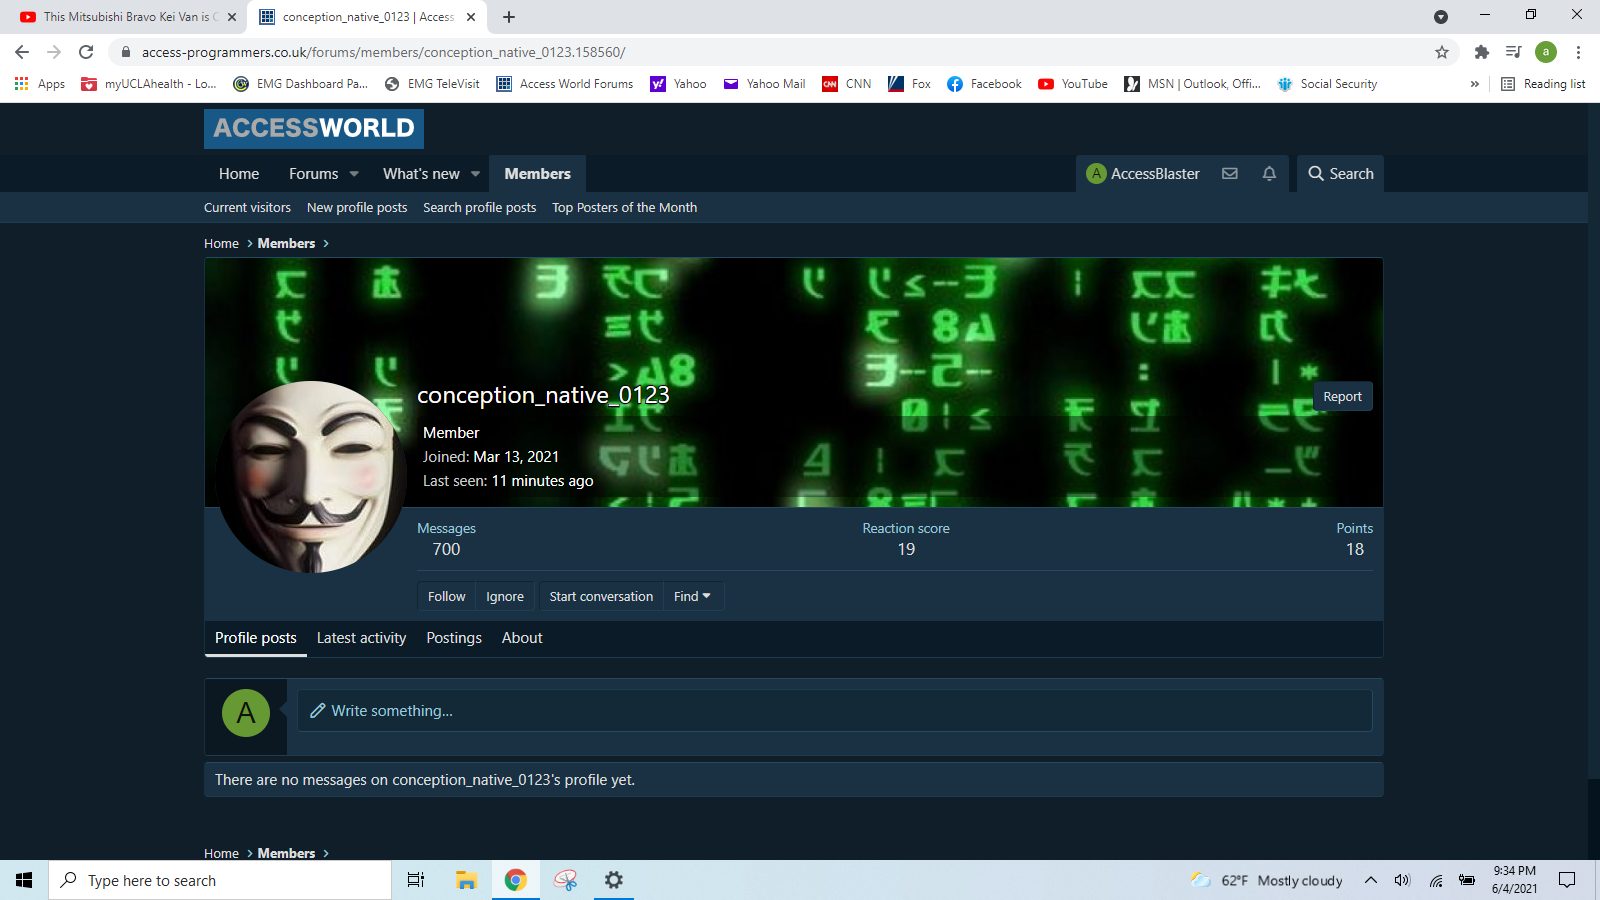The width and height of the screenshot is (1600, 900).
Task: Open a new browser tab
Action: pyautogui.click(x=509, y=17)
